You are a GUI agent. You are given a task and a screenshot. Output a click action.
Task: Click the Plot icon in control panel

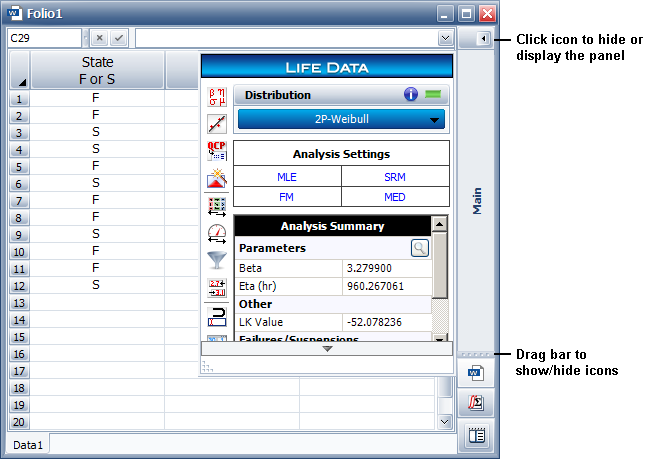pyautogui.click(x=216, y=124)
